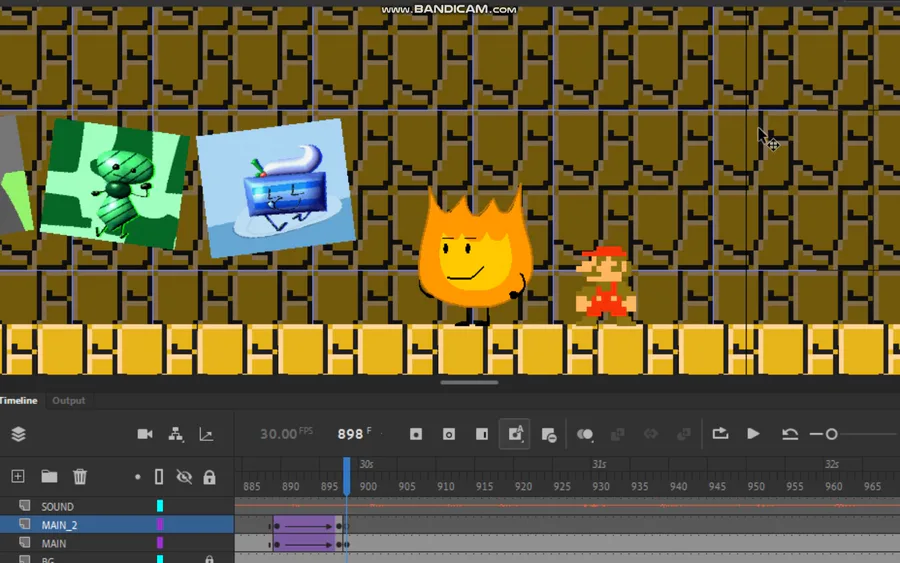Screen dimensions: 900x563
Task: Toggle show all layers as outlines
Action: [159, 477]
